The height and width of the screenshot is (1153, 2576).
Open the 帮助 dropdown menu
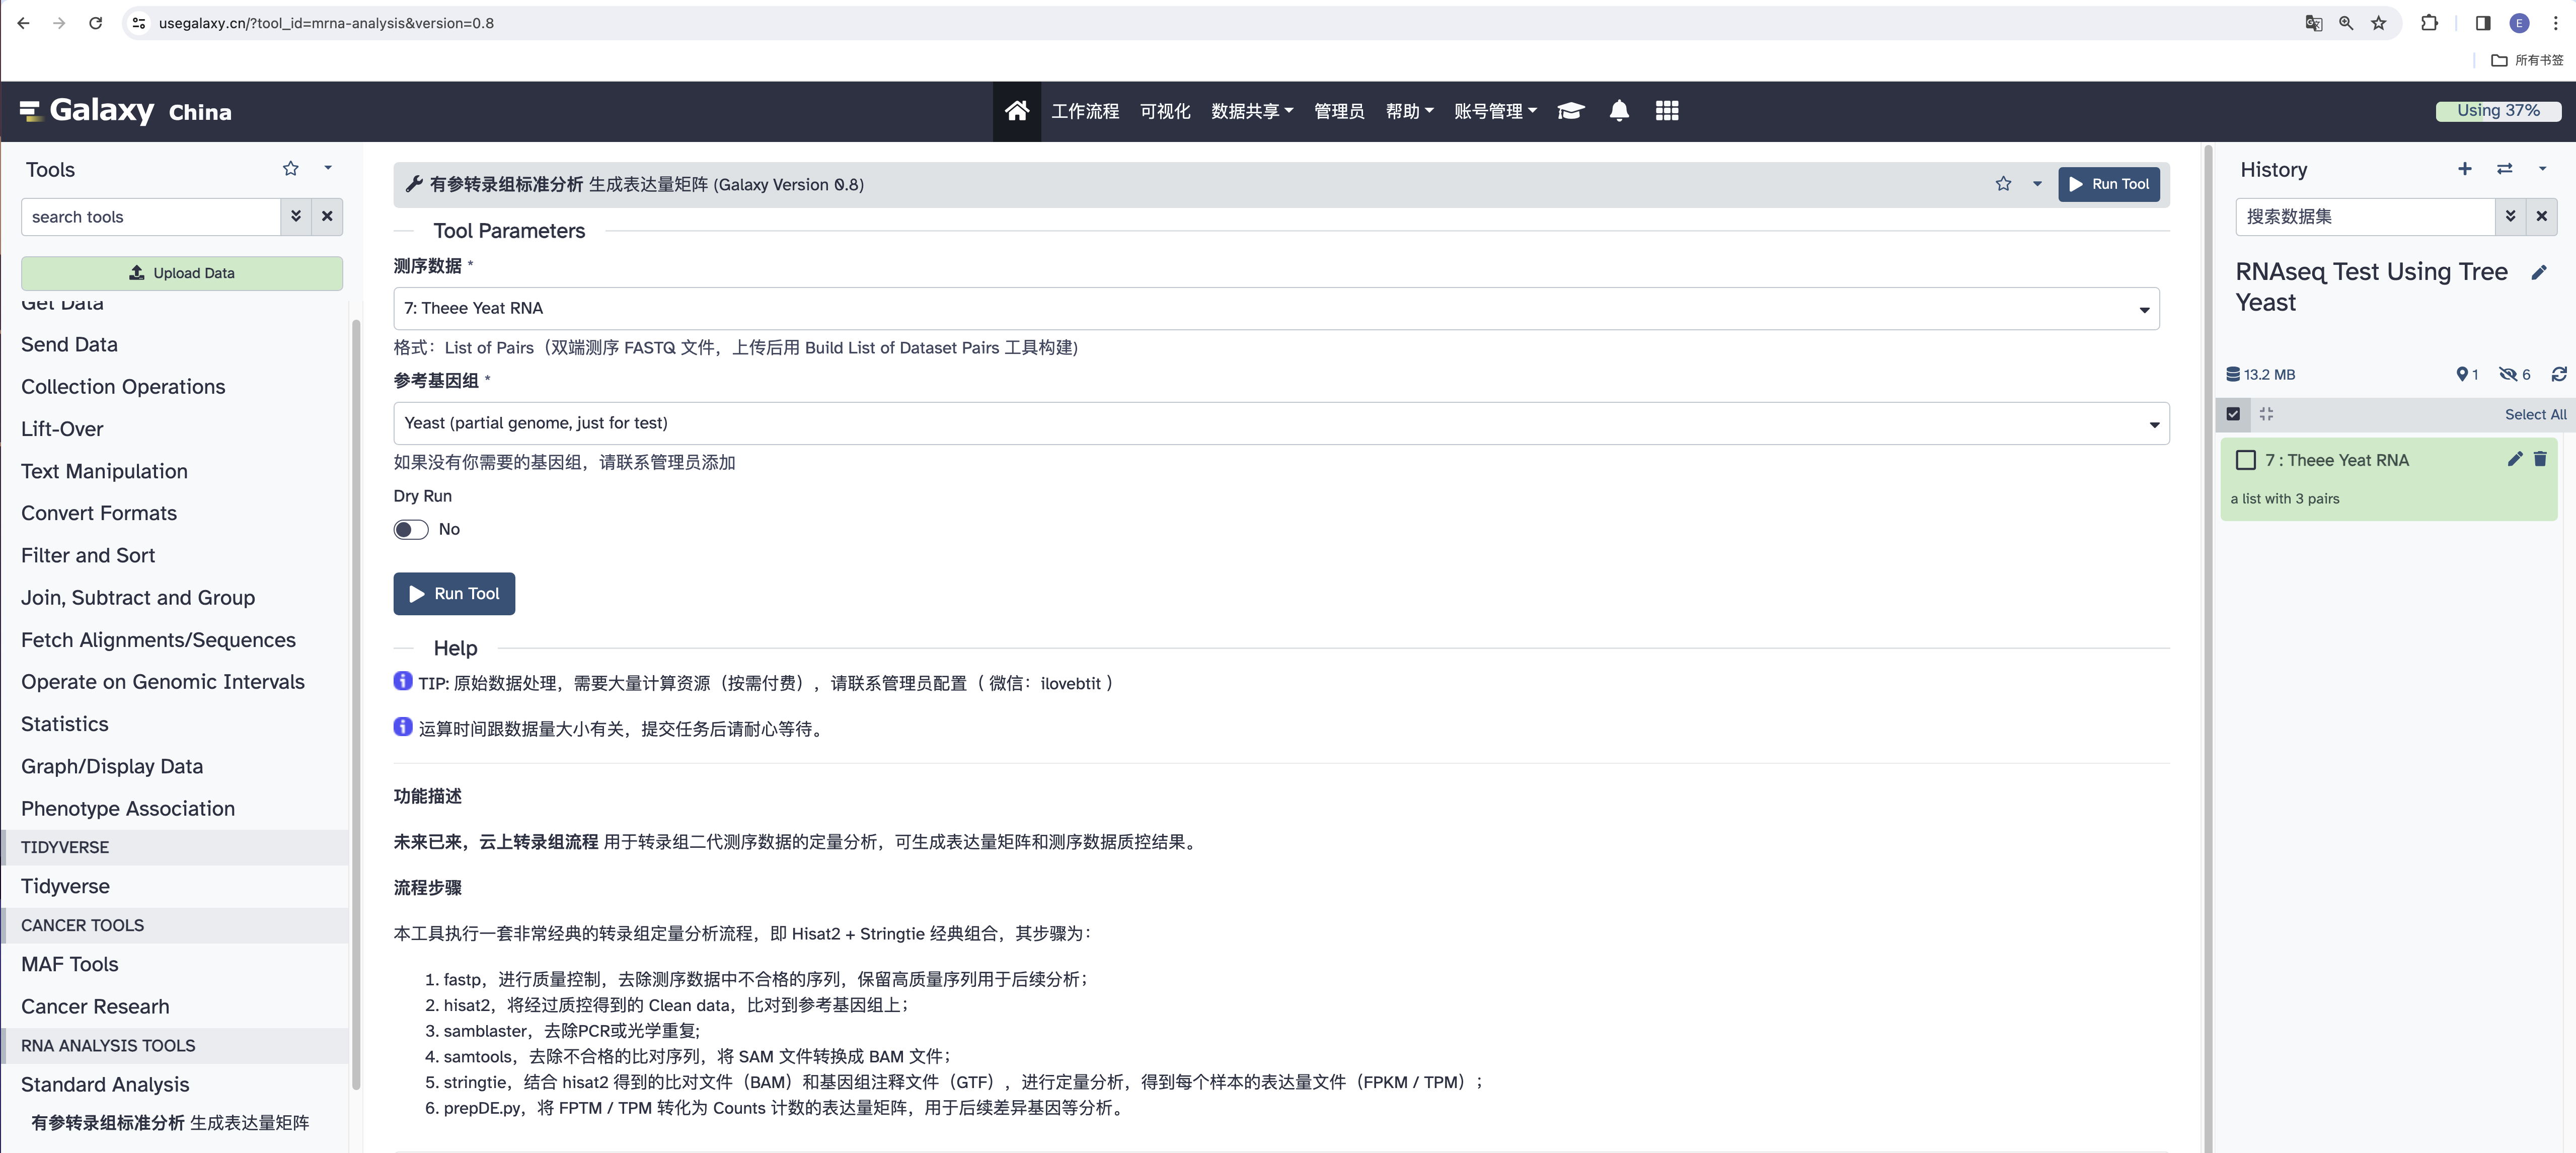[x=1409, y=111]
